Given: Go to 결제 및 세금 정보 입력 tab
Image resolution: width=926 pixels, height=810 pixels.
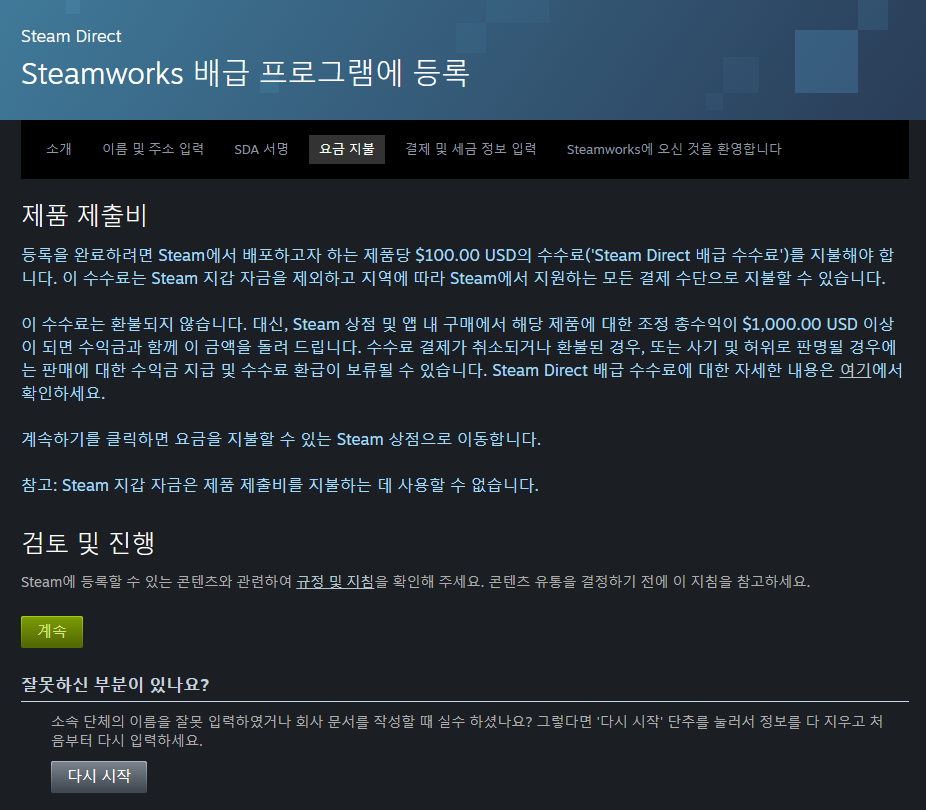Looking at the screenshot, I should 470,149.
